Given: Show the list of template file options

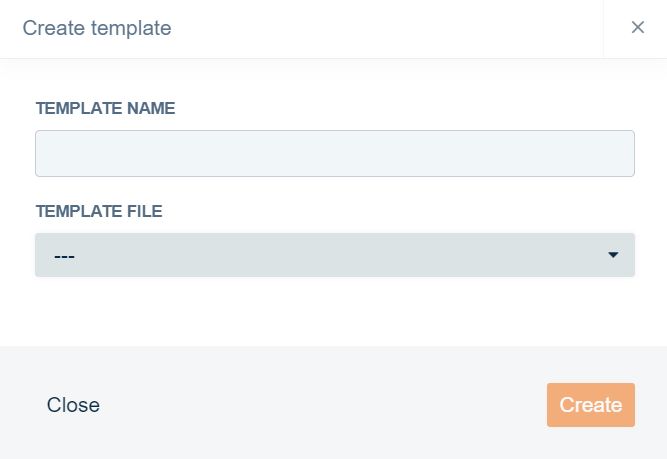Looking at the screenshot, I should (334, 255).
